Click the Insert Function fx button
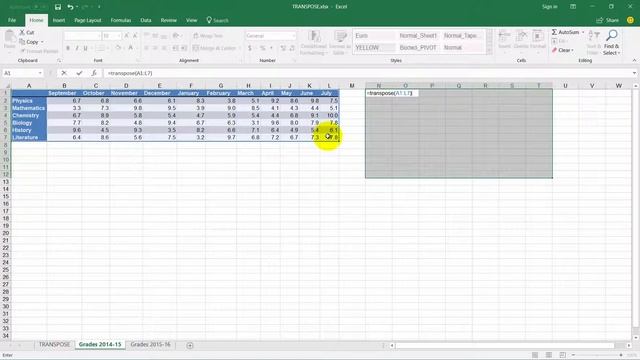The image size is (640, 360). point(94,73)
